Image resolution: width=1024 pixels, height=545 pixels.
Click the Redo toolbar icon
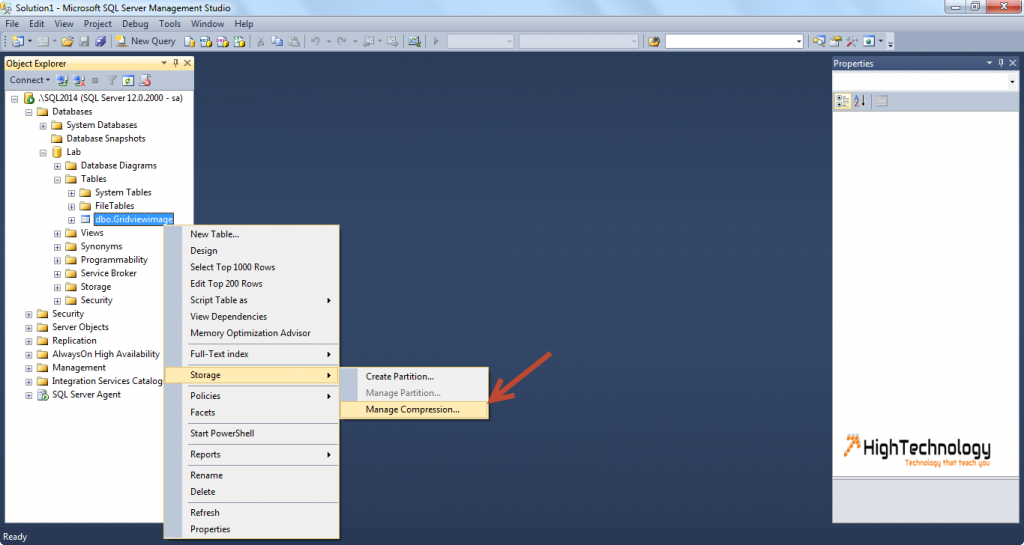[342, 41]
